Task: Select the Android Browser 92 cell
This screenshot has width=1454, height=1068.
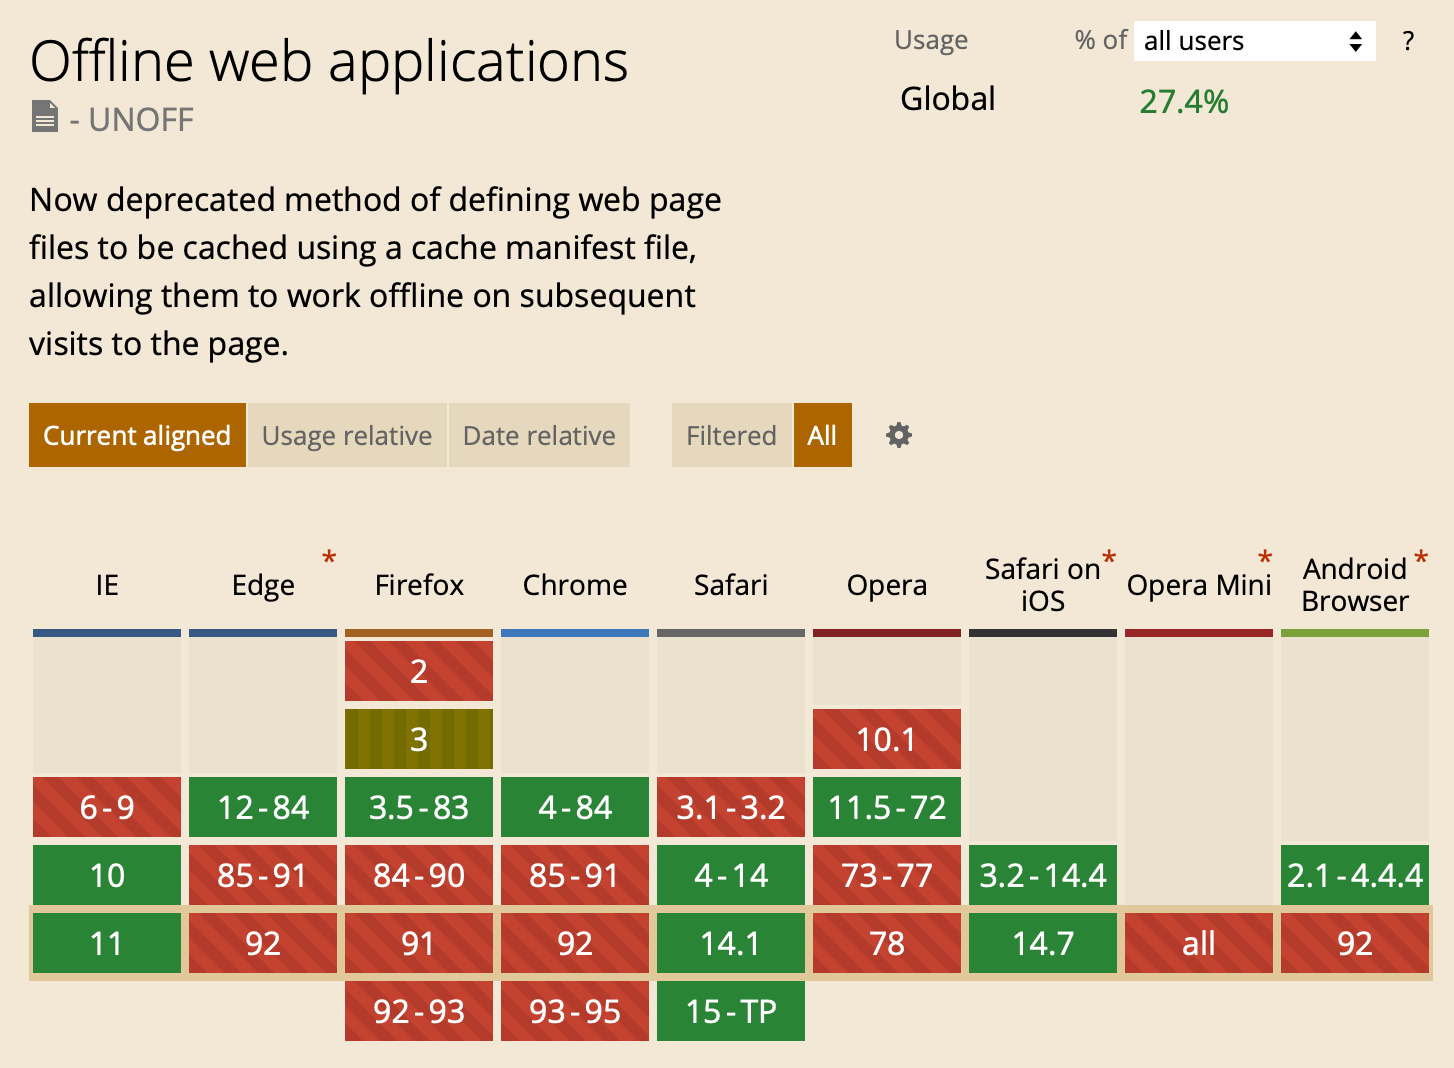Action: [x=1355, y=943]
